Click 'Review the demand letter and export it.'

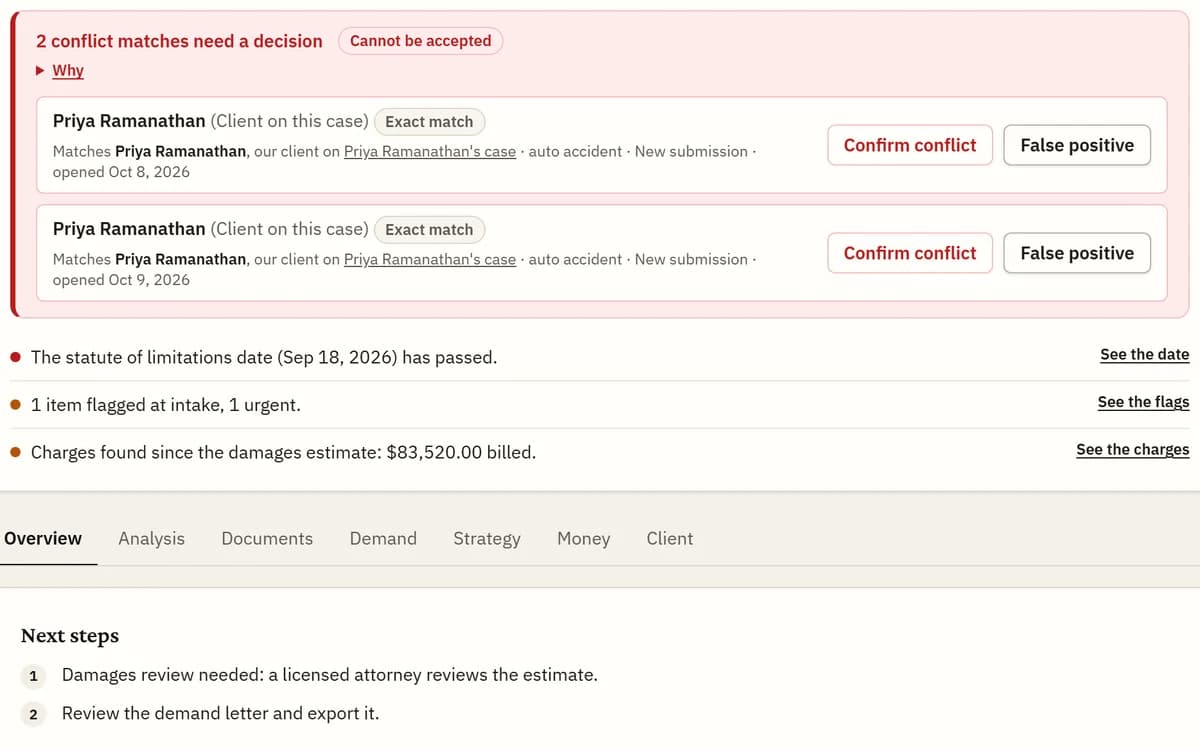tap(220, 714)
